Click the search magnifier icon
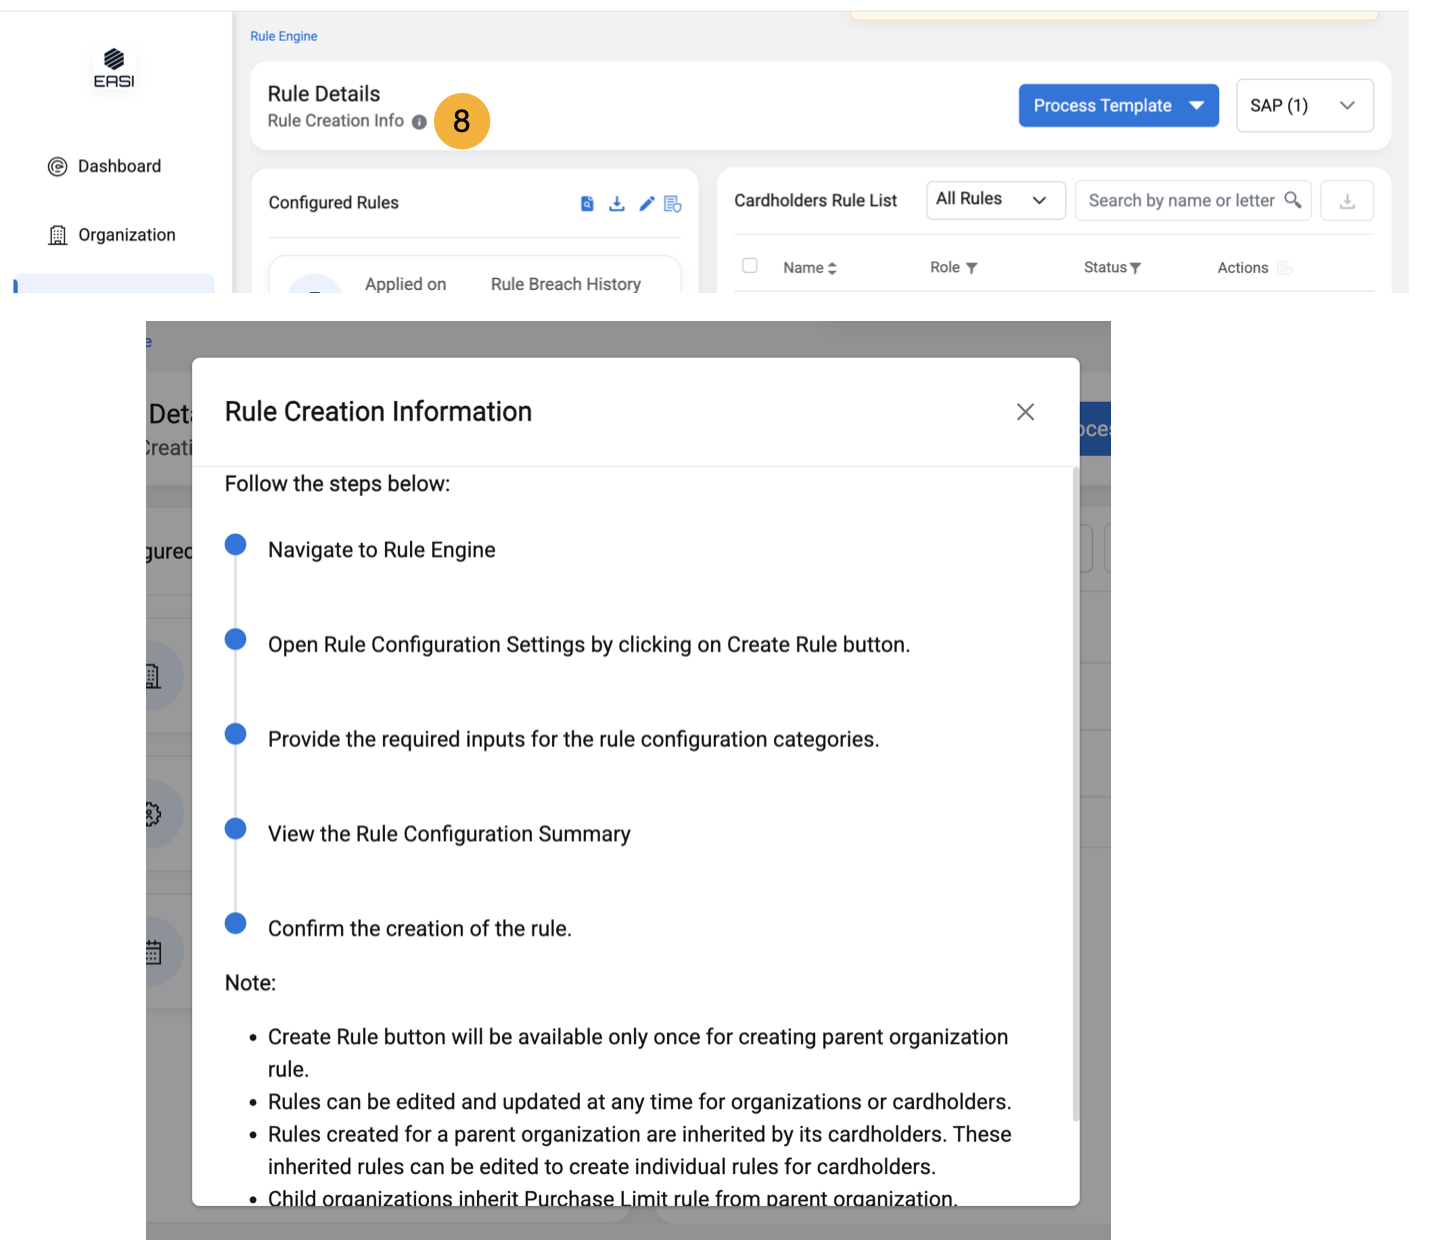This screenshot has width=1432, height=1240. coord(1293,200)
